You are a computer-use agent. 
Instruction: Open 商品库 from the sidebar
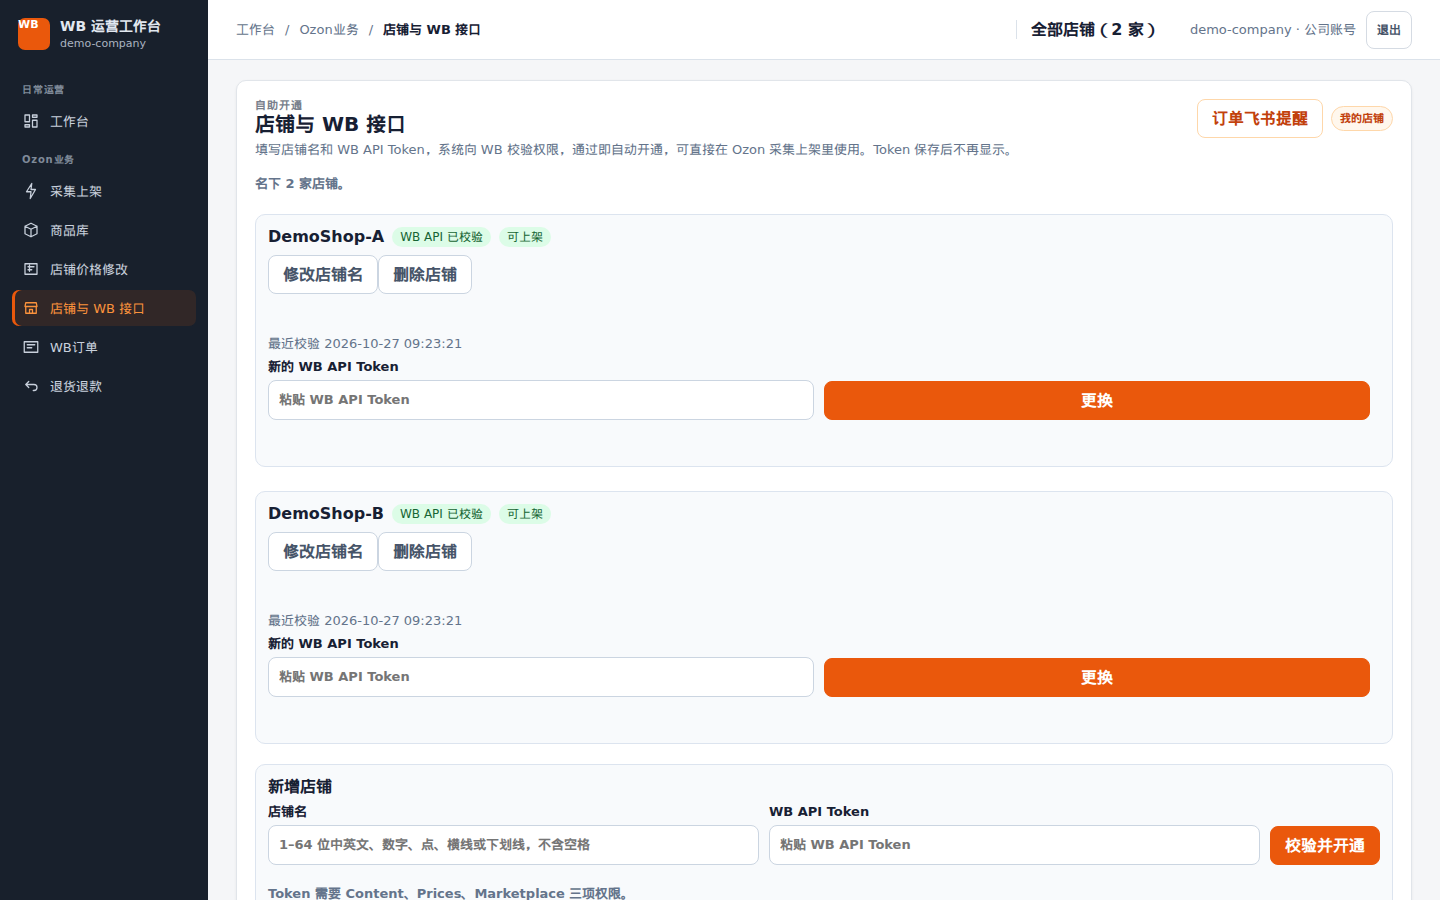tap(104, 230)
